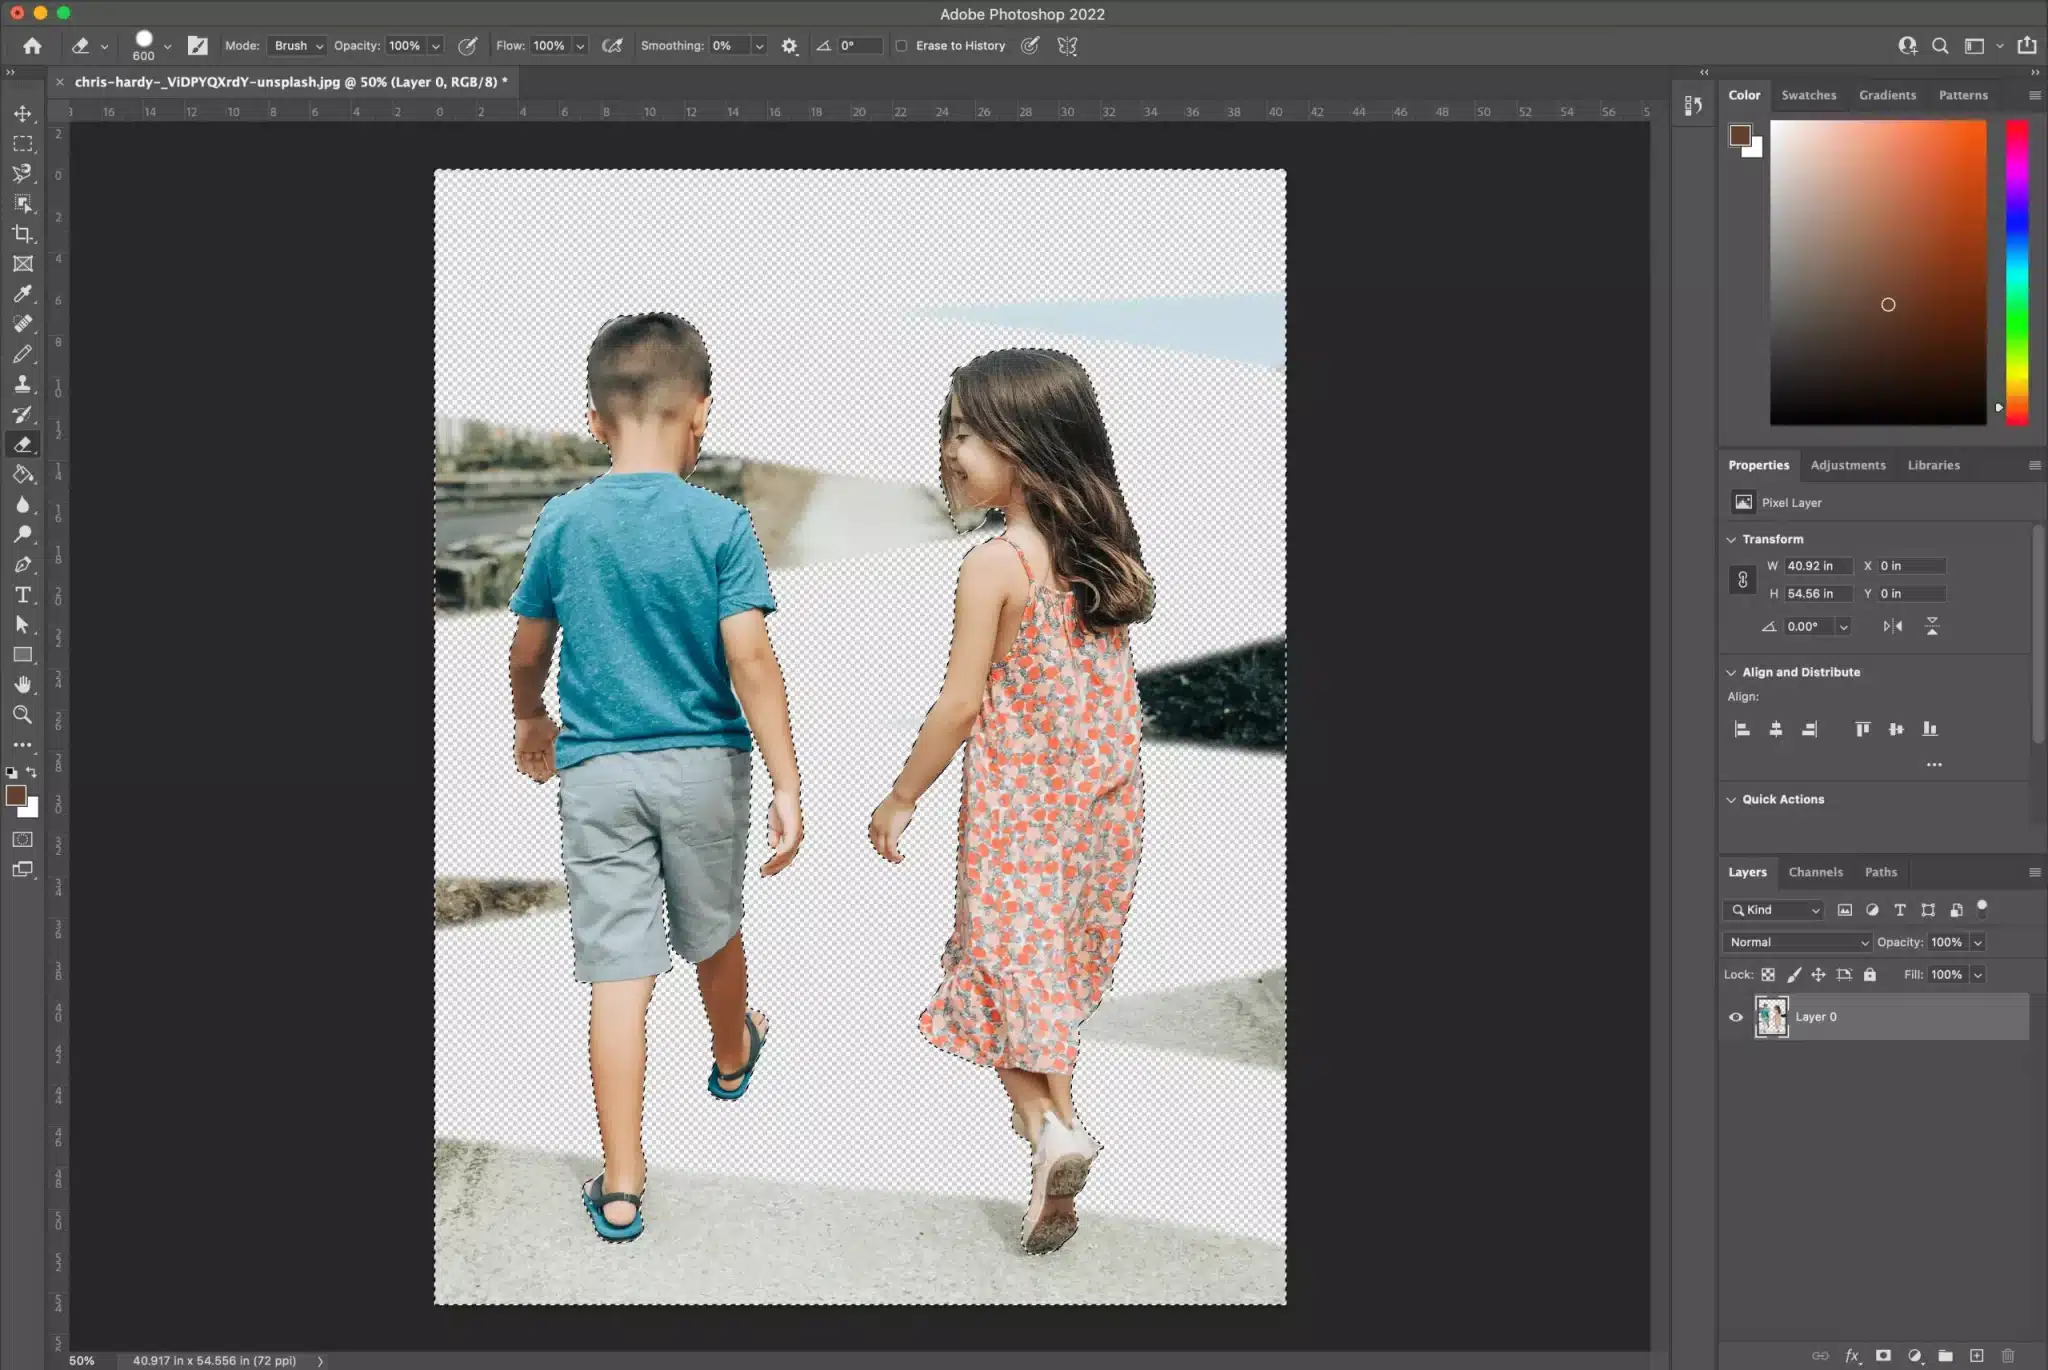Click the tool preset picker icon
Image resolution: width=2048 pixels, height=1370 pixels.
coord(84,44)
